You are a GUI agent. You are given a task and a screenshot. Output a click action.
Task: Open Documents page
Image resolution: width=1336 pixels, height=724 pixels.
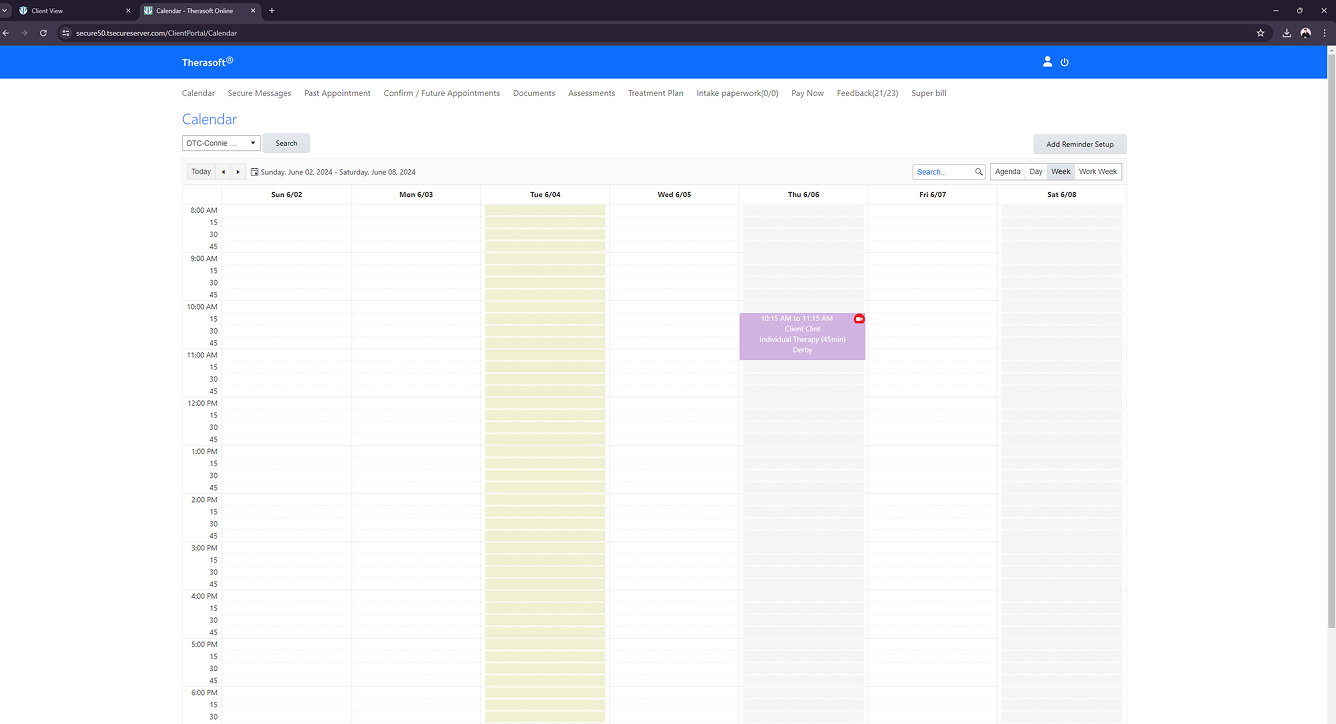pyautogui.click(x=534, y=93)
